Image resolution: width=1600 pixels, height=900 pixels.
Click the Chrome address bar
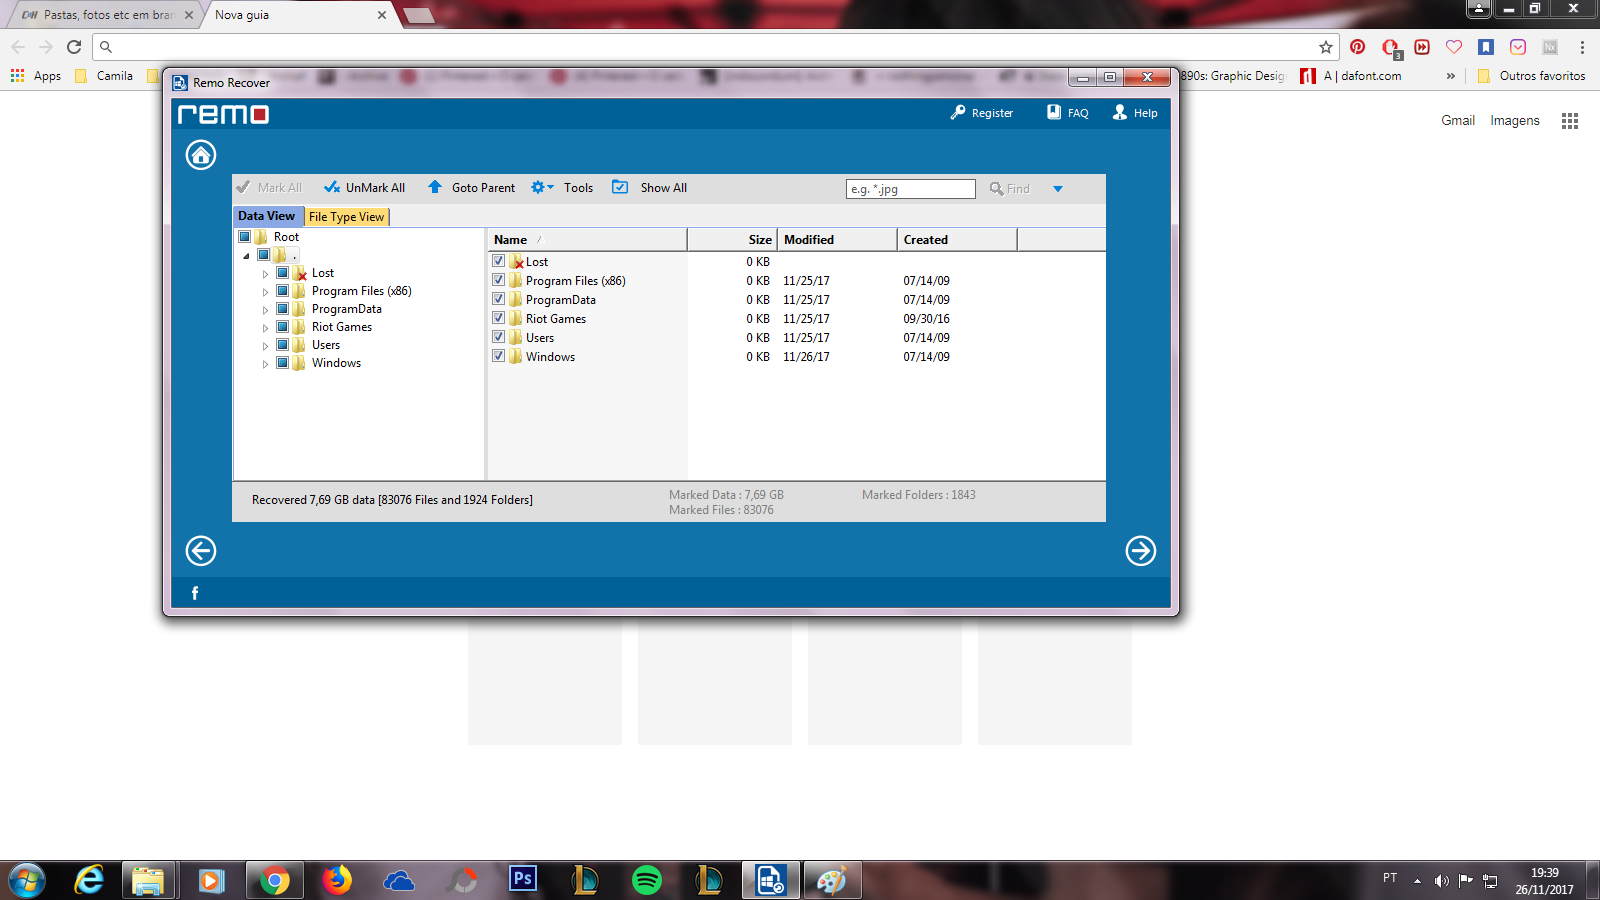click(715, 47)
